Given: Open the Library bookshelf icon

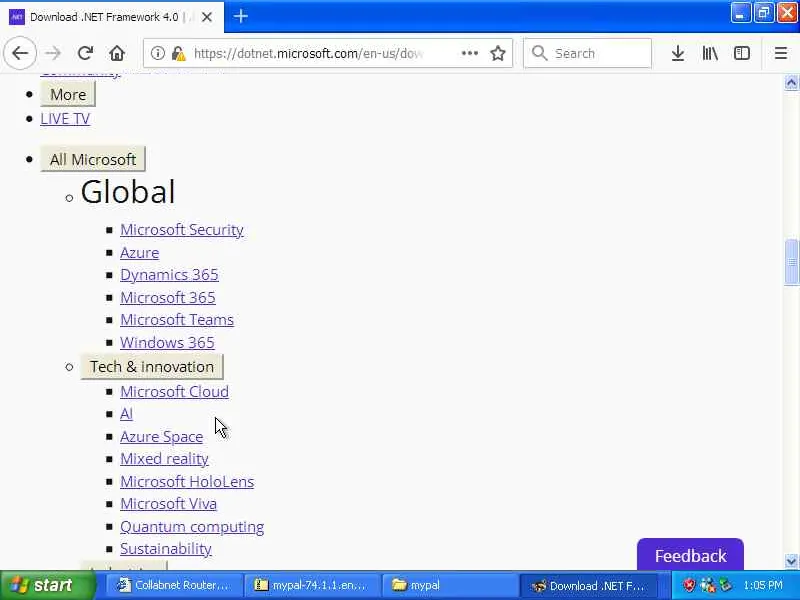Looking at the screenshot, I should (710, 53).
